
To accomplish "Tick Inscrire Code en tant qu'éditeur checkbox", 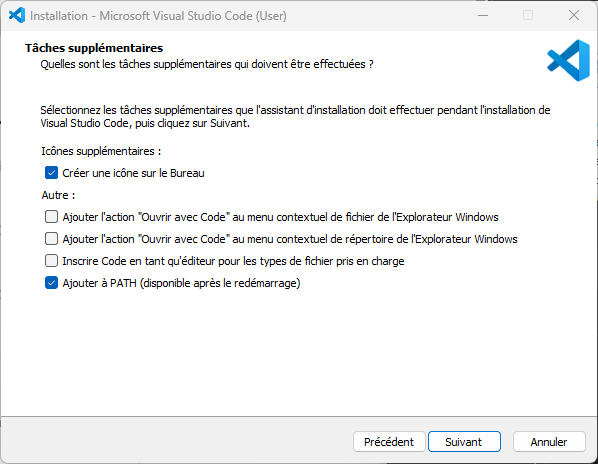I will point(51,261).
